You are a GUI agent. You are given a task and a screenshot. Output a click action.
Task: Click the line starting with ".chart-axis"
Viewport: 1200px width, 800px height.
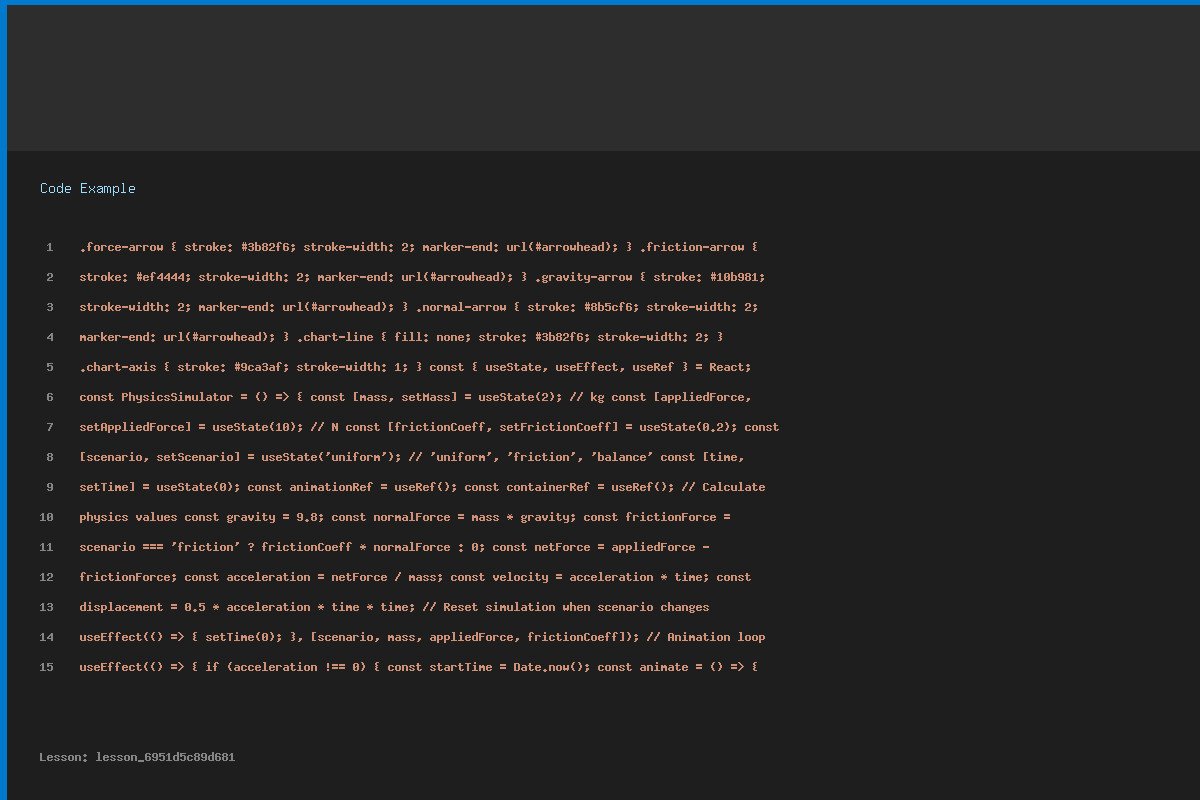click(415, 367)
